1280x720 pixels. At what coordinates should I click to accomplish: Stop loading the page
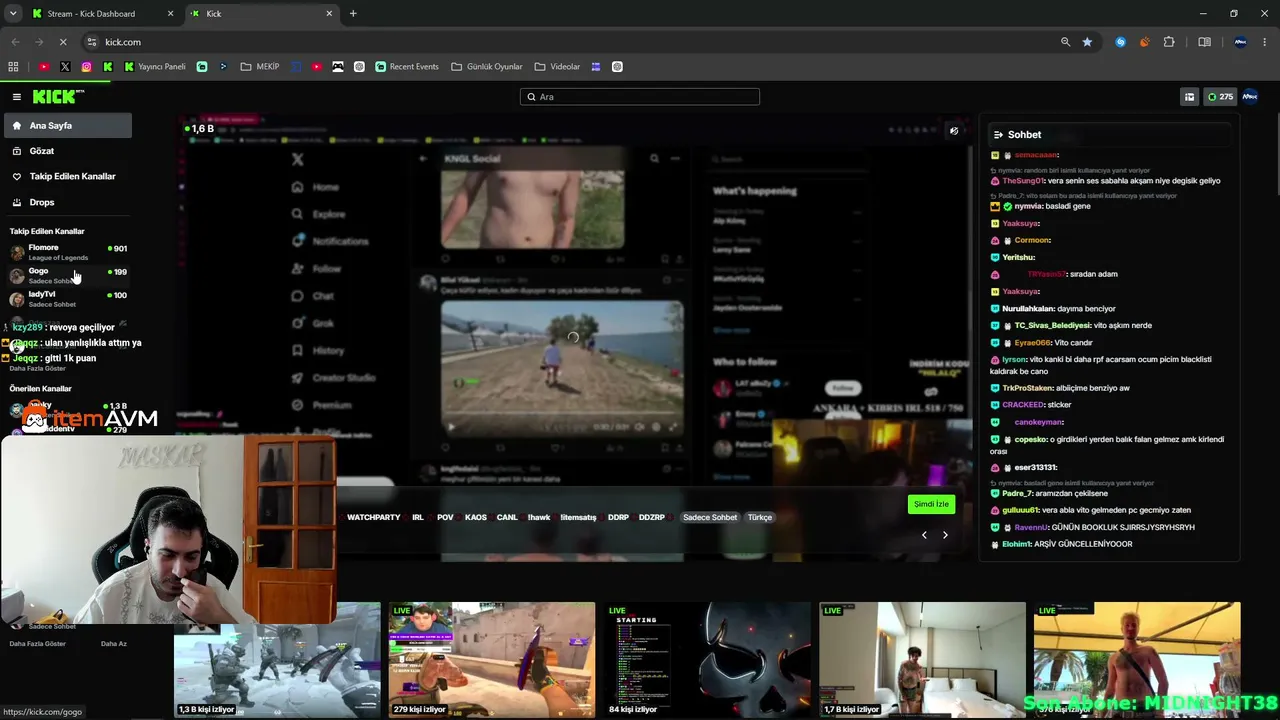[x=62, y=42]
